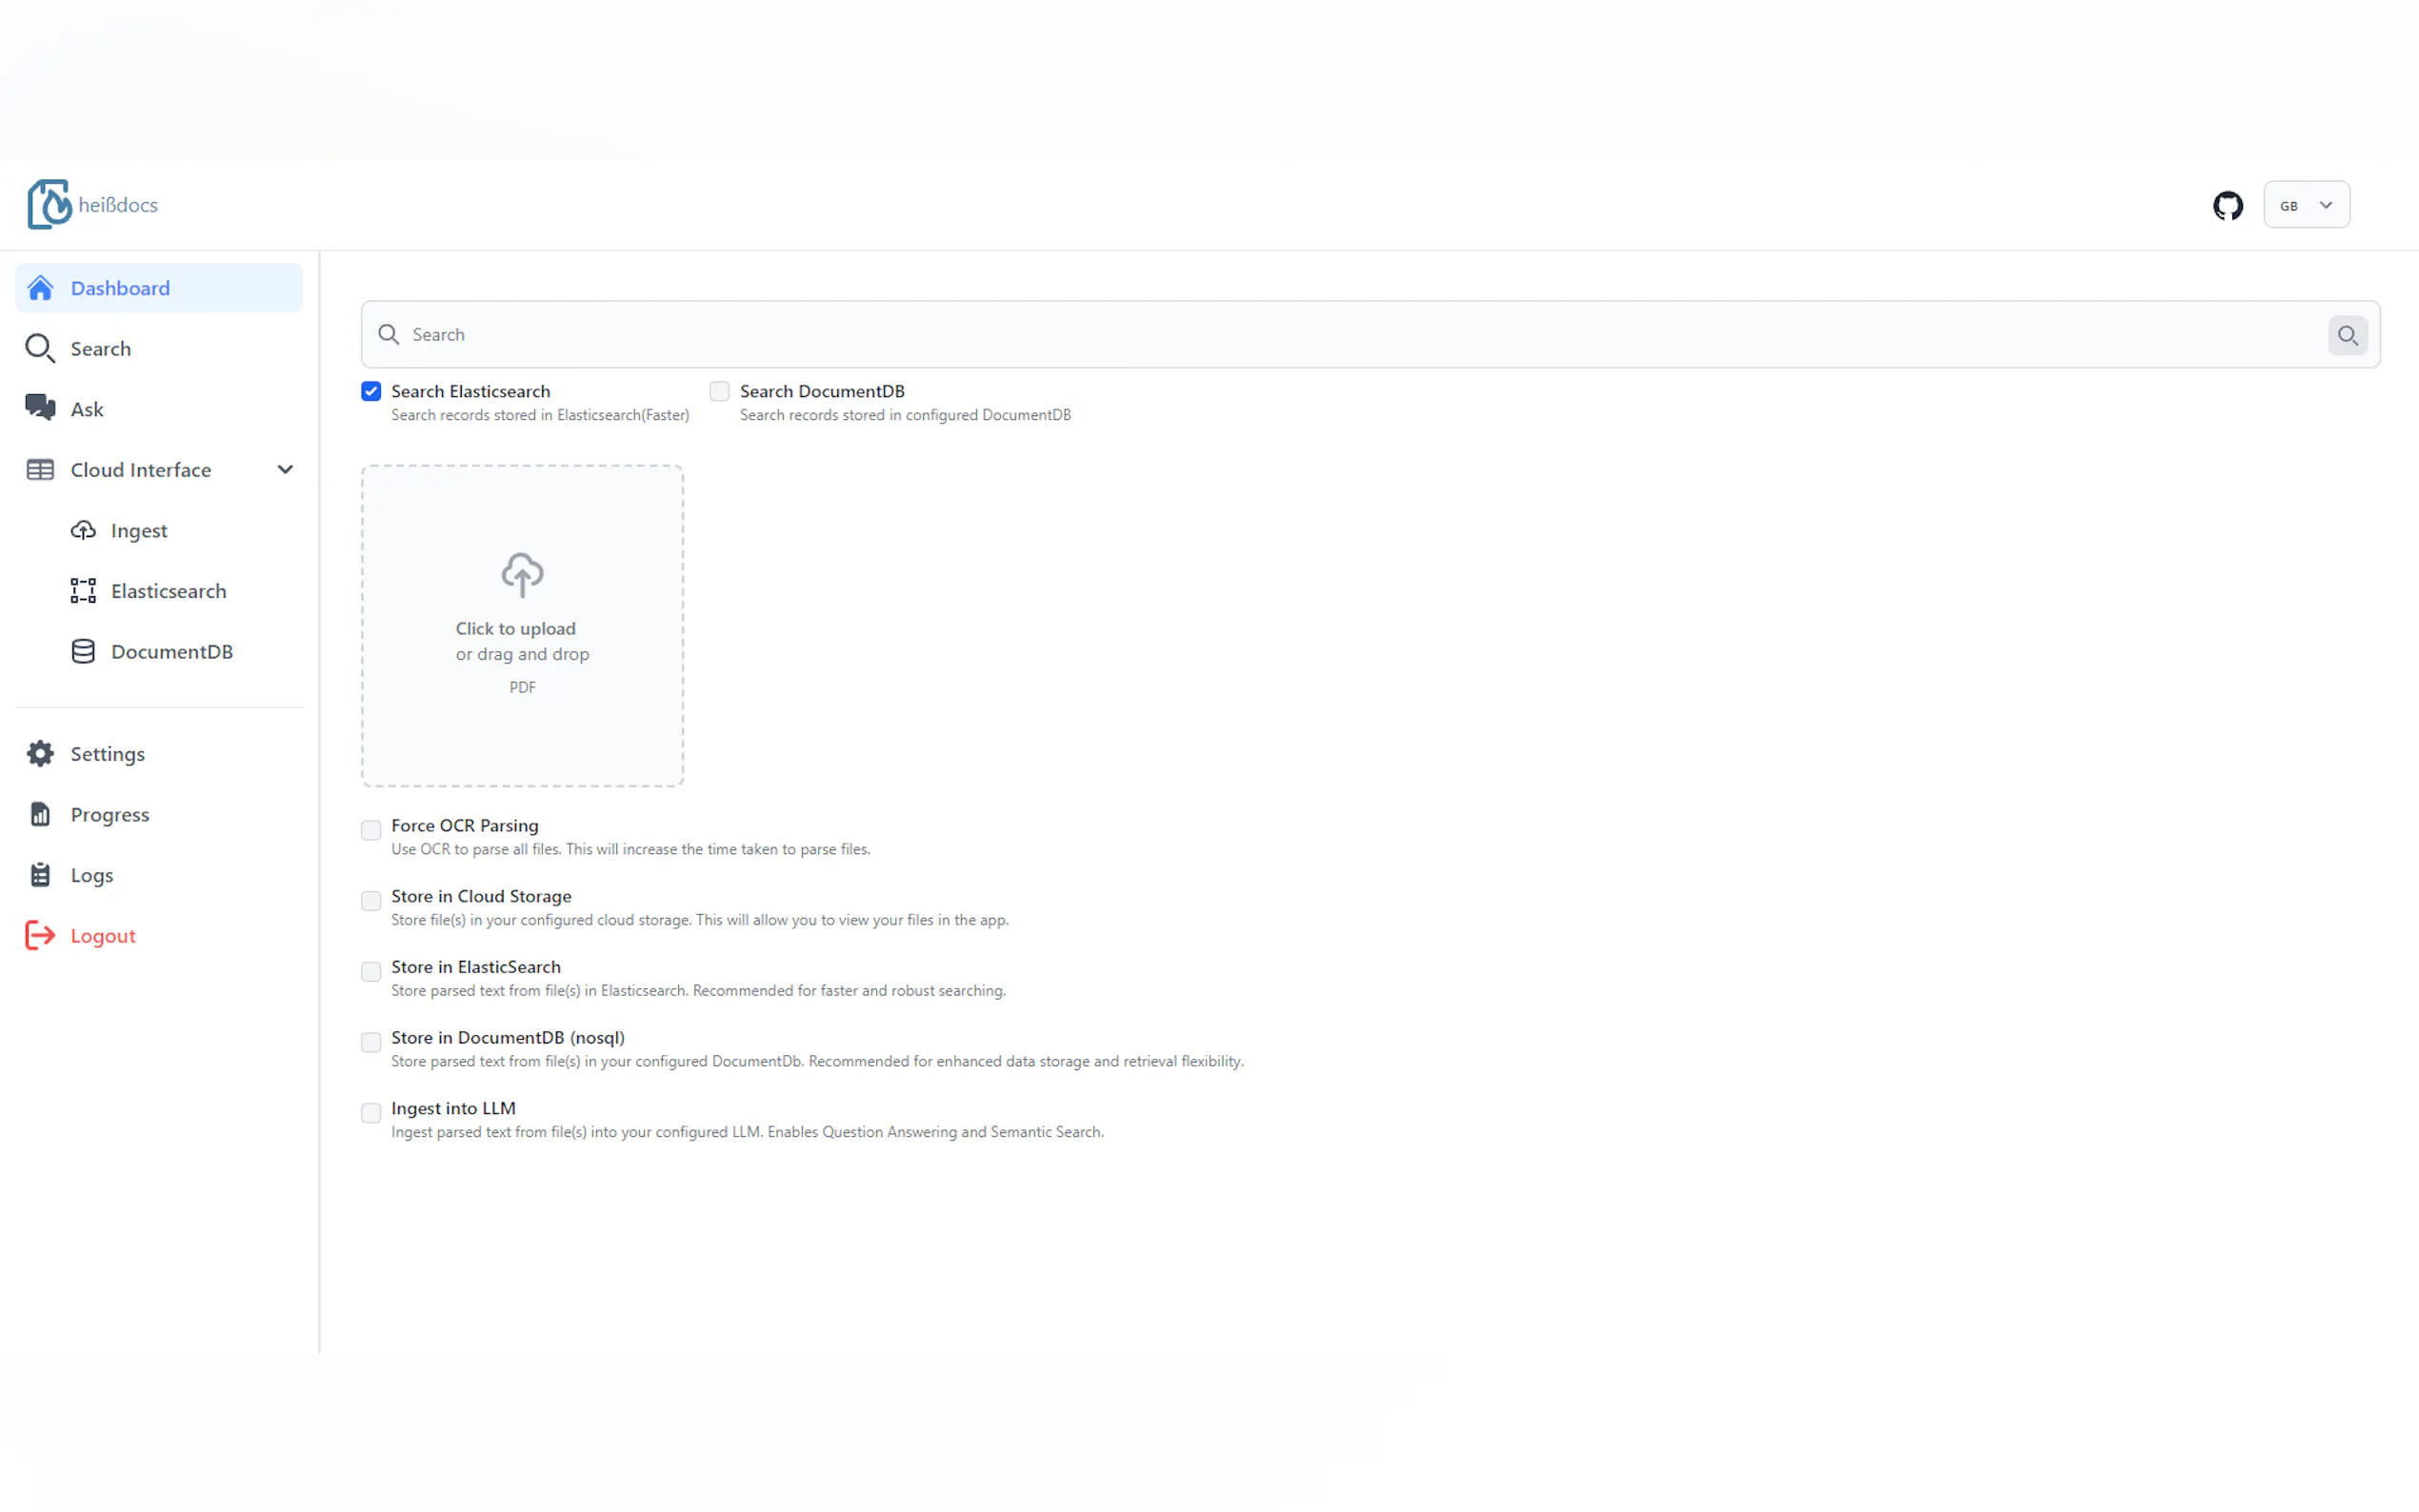Click the search magnifier button in search bar
This screenshot has width=2419, height=1512.
pyautogui.click(x=2346, y=335)
